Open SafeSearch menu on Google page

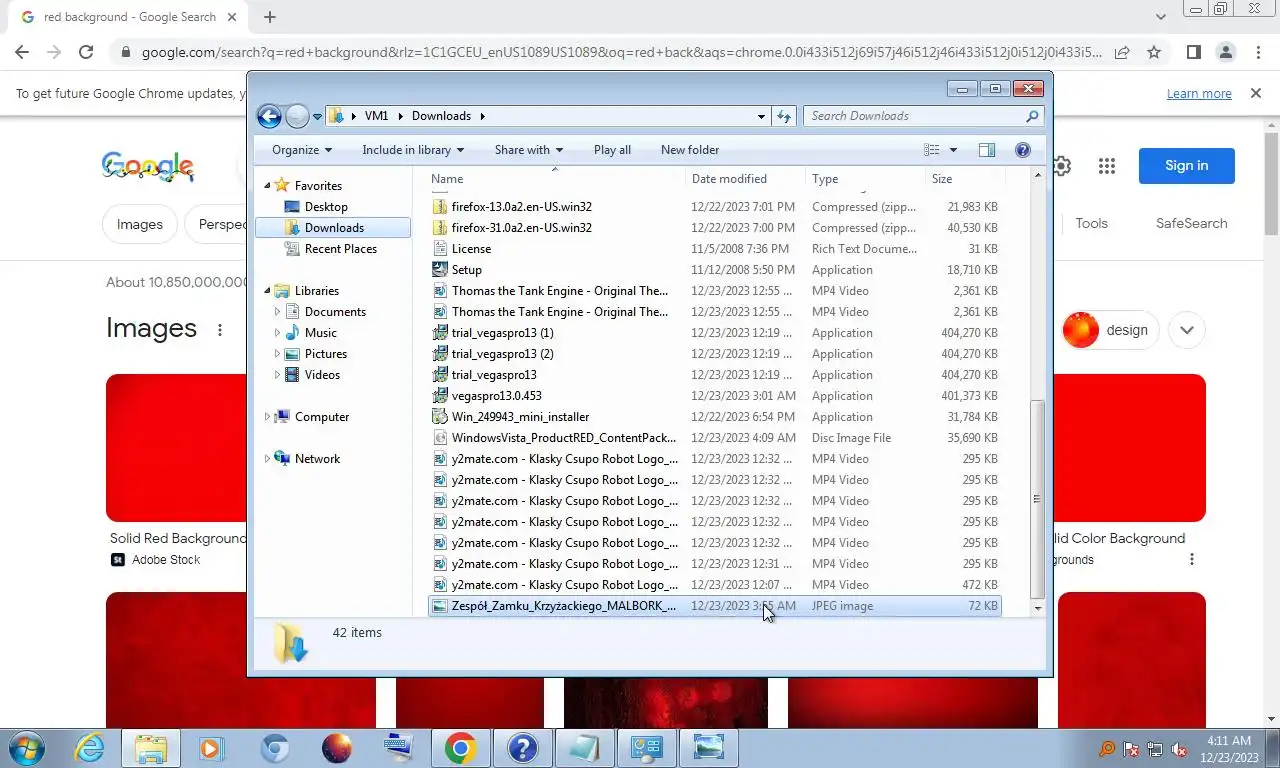[x=1191, y=223]
